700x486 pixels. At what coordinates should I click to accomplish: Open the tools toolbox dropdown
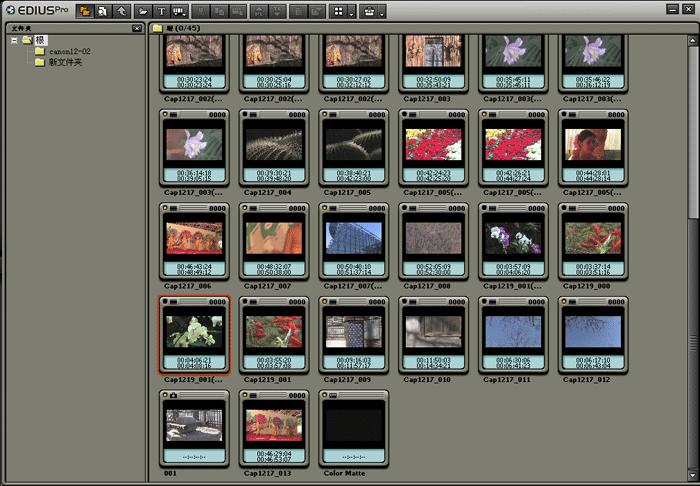coord(372,12)
